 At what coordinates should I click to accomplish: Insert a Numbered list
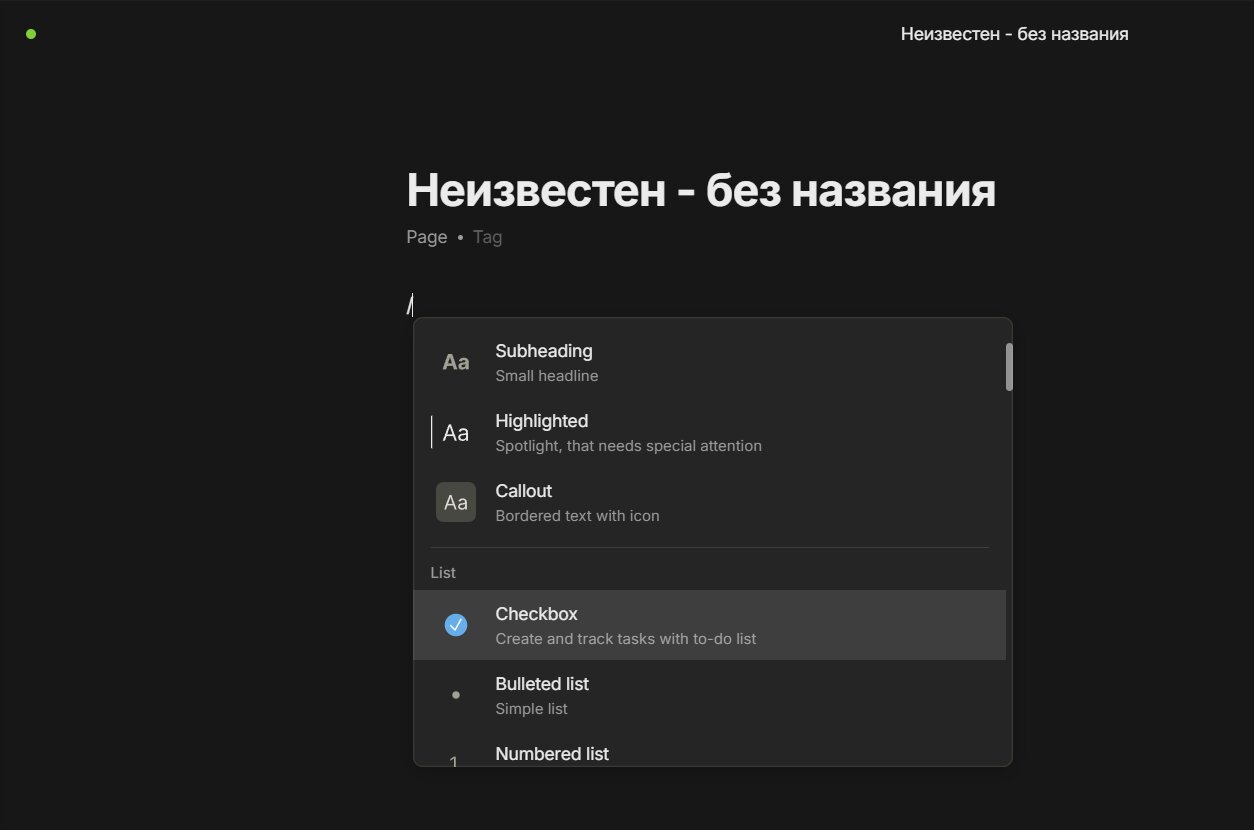[x=709, y=749]
